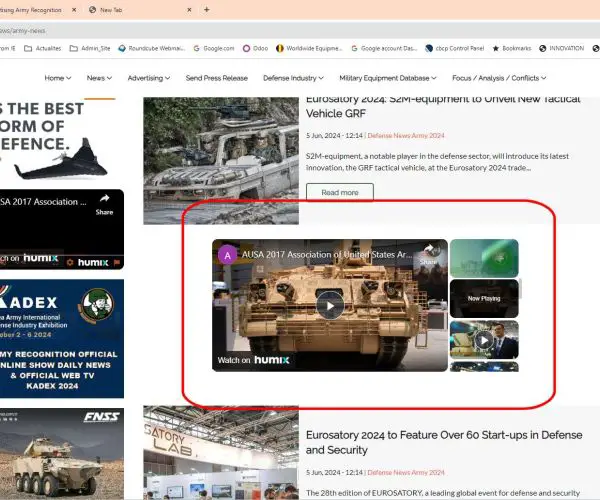The height and width of the screenshot is (500, 600).
Task: Click Share icon on main video
Action: click(x=429, y=254)
